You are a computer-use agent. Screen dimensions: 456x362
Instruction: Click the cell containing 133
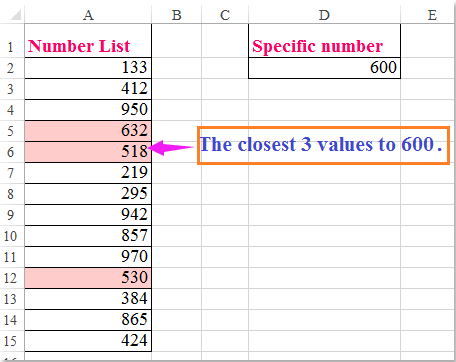pos(88,68)
